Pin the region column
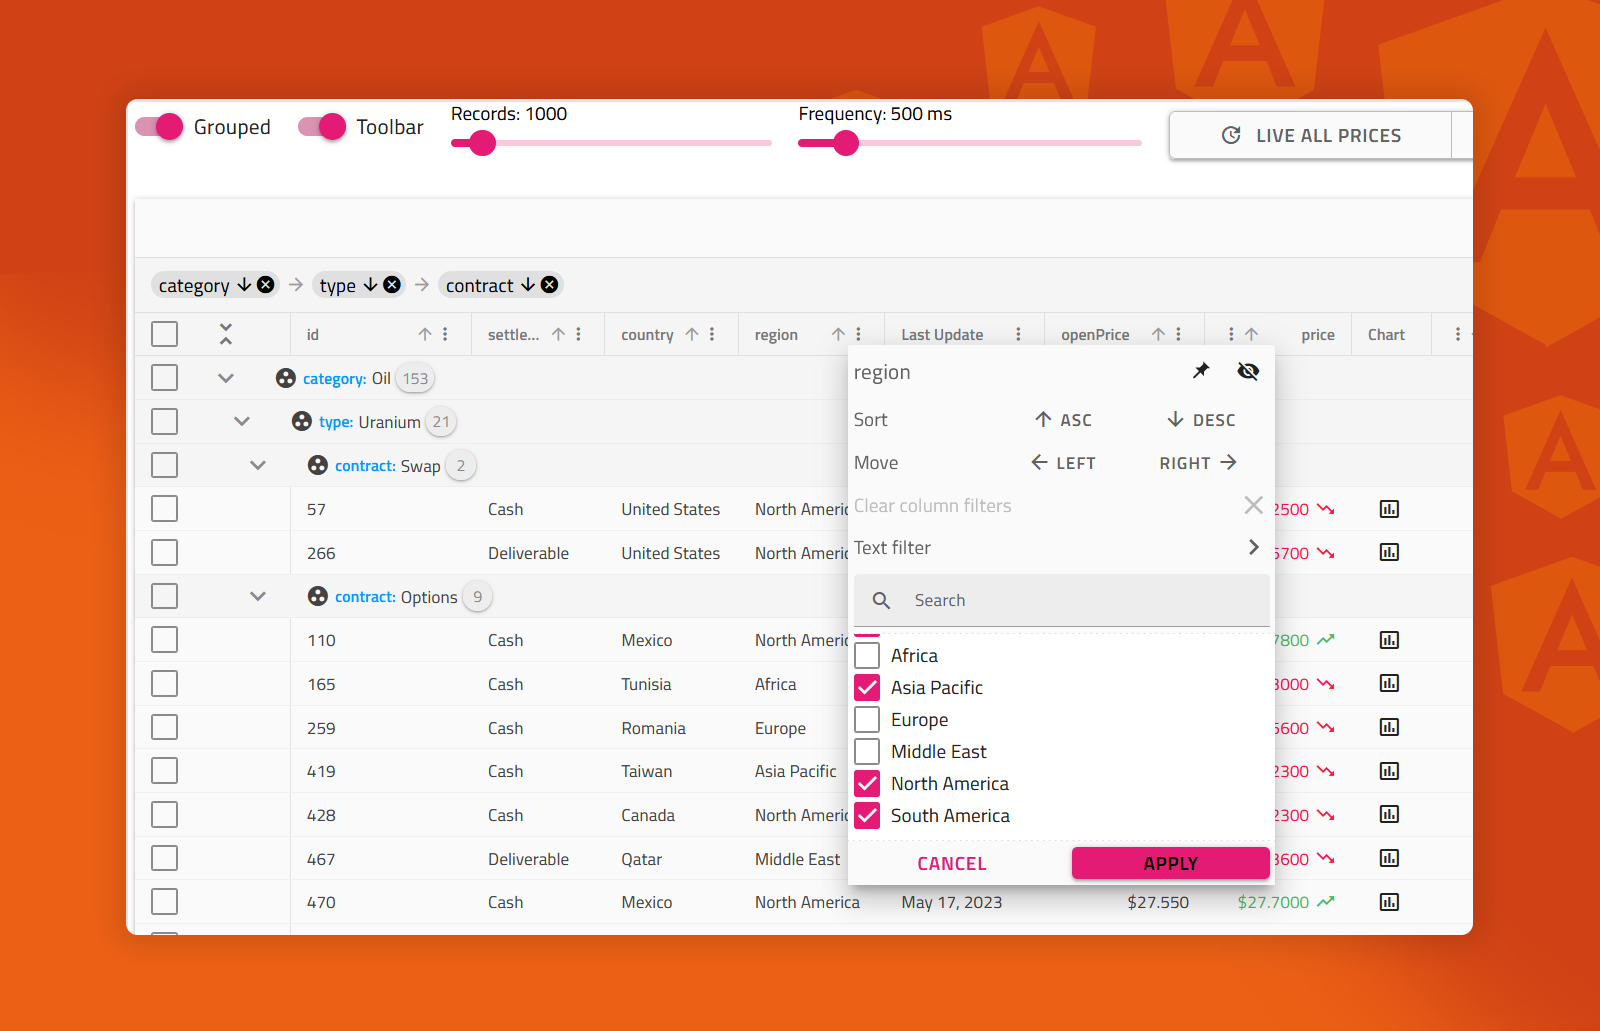This screenshot has width=1600, height=1031. 1201,371
